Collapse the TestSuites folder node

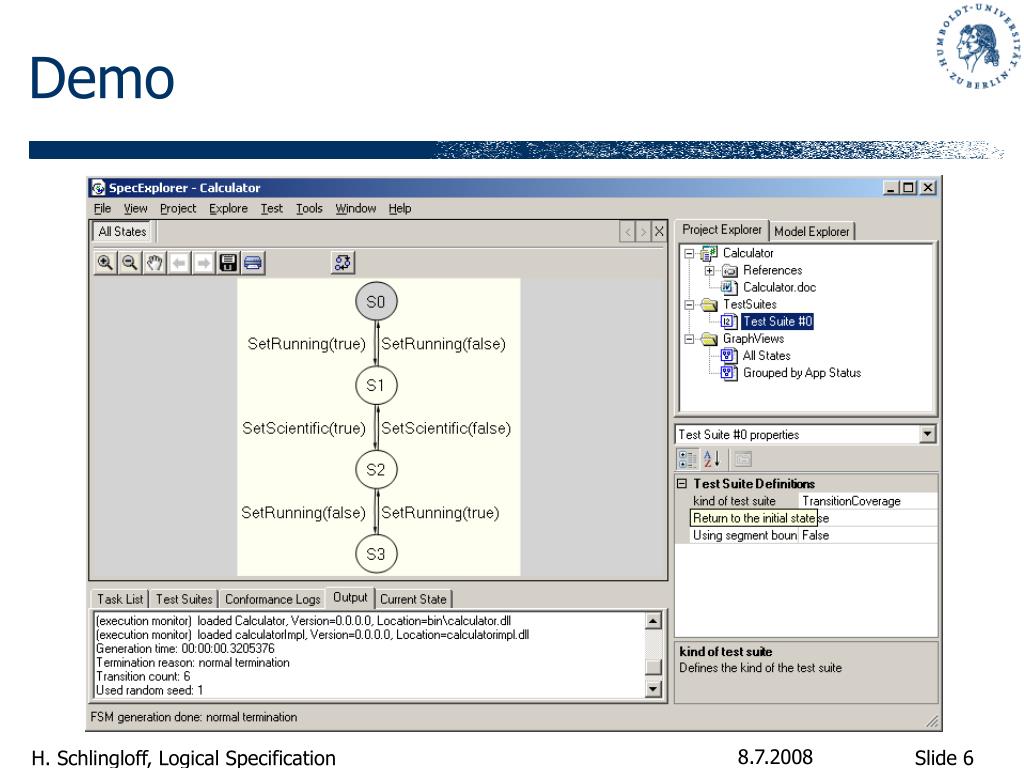coord(689,305)
